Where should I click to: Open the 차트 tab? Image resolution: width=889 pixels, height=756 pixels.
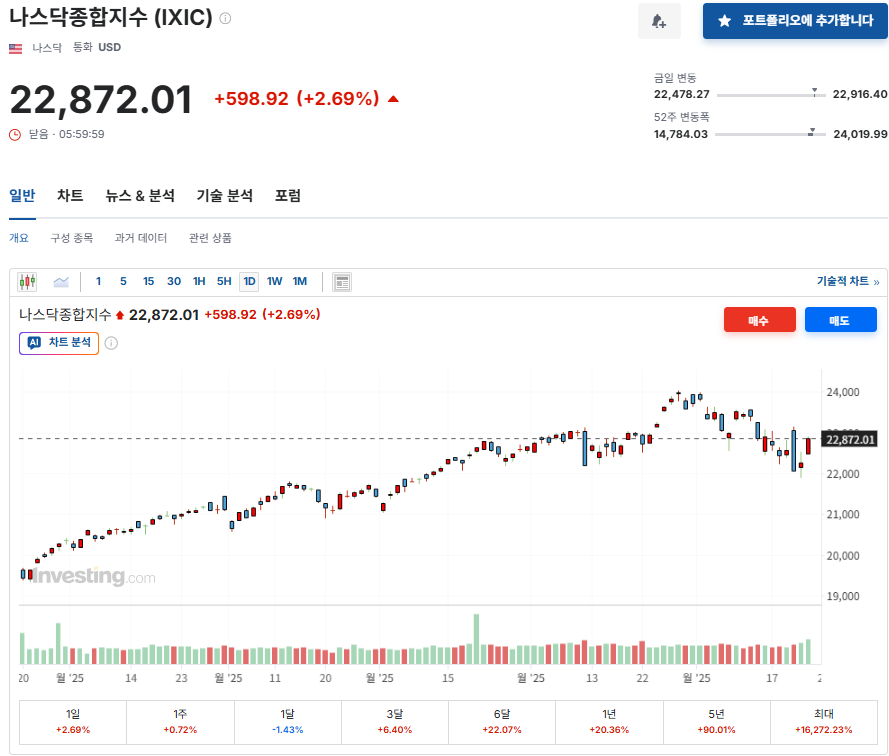coord(70,196)
